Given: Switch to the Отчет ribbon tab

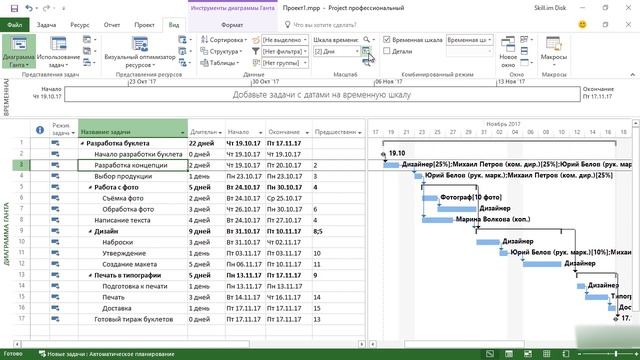Looking at the screenshot, I should [x=112, y=25].
